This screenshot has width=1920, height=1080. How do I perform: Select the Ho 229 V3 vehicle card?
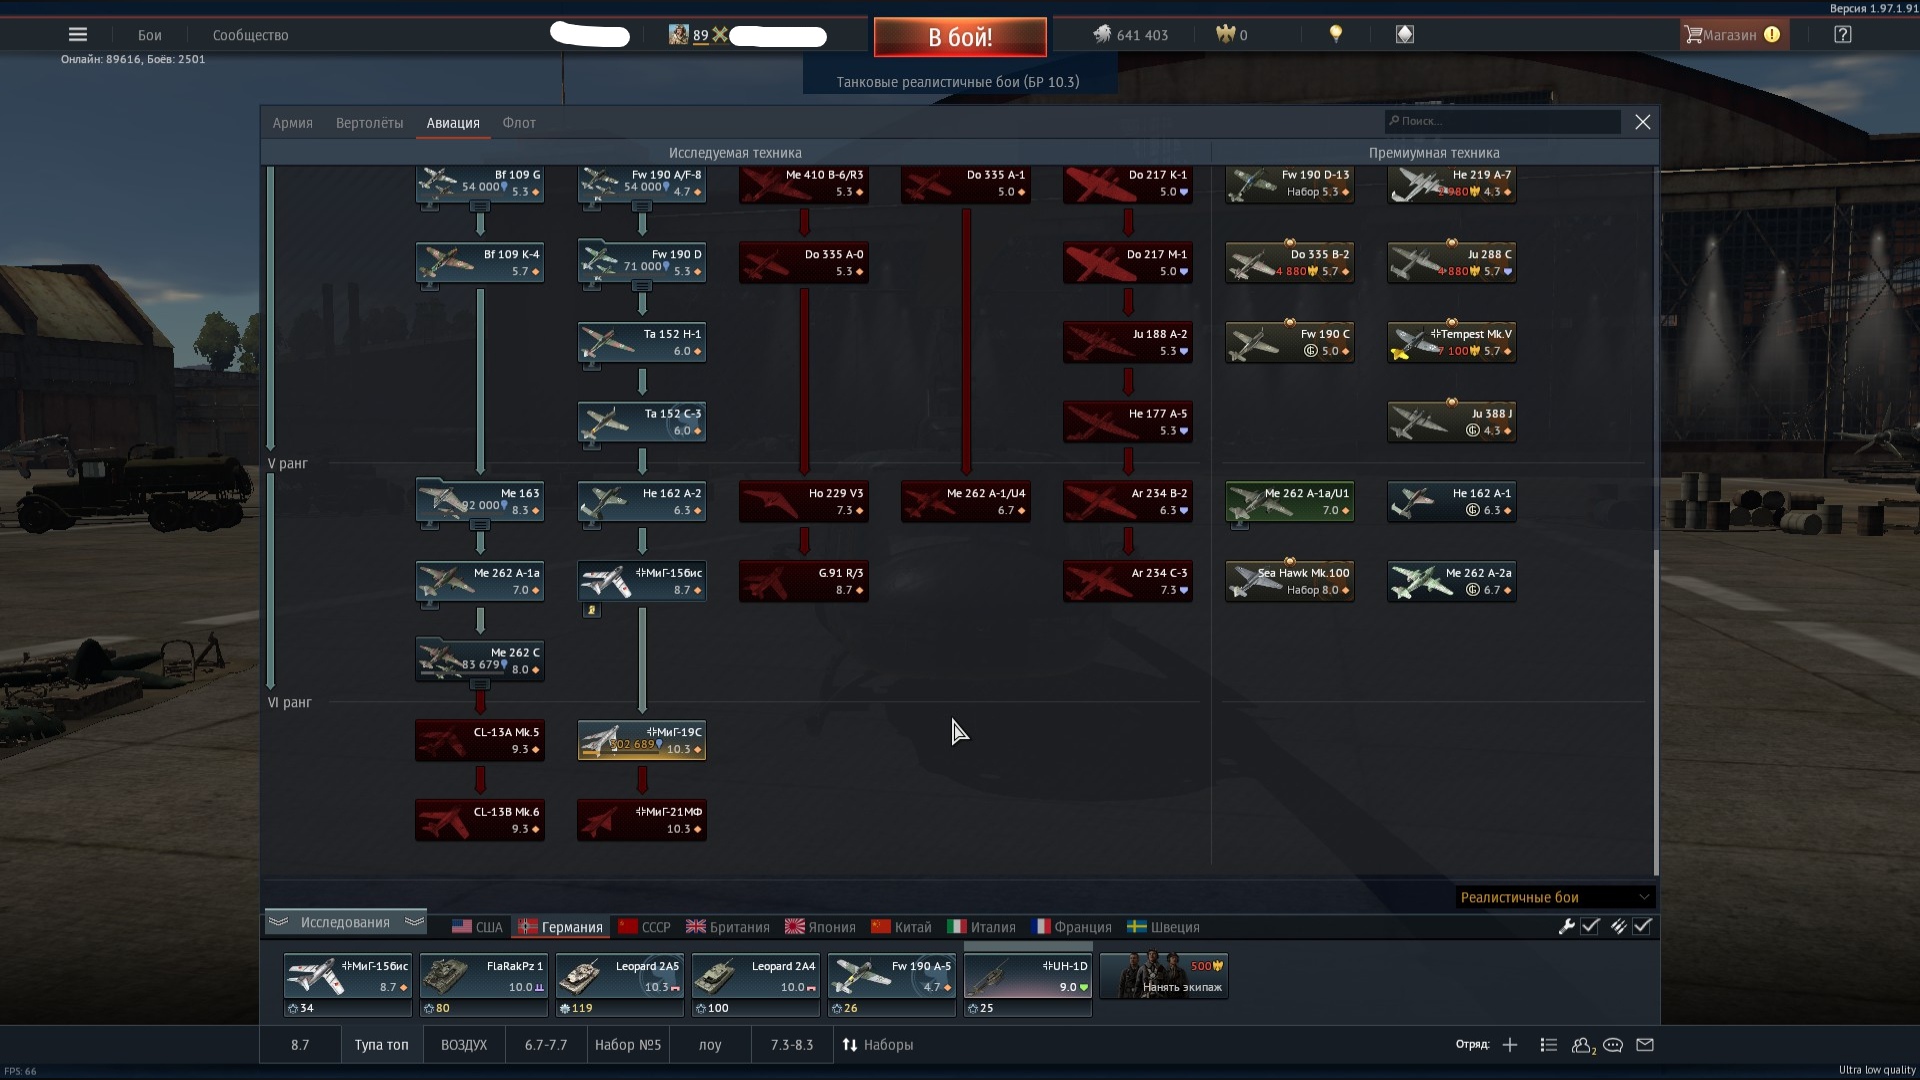tap(804, 502)
